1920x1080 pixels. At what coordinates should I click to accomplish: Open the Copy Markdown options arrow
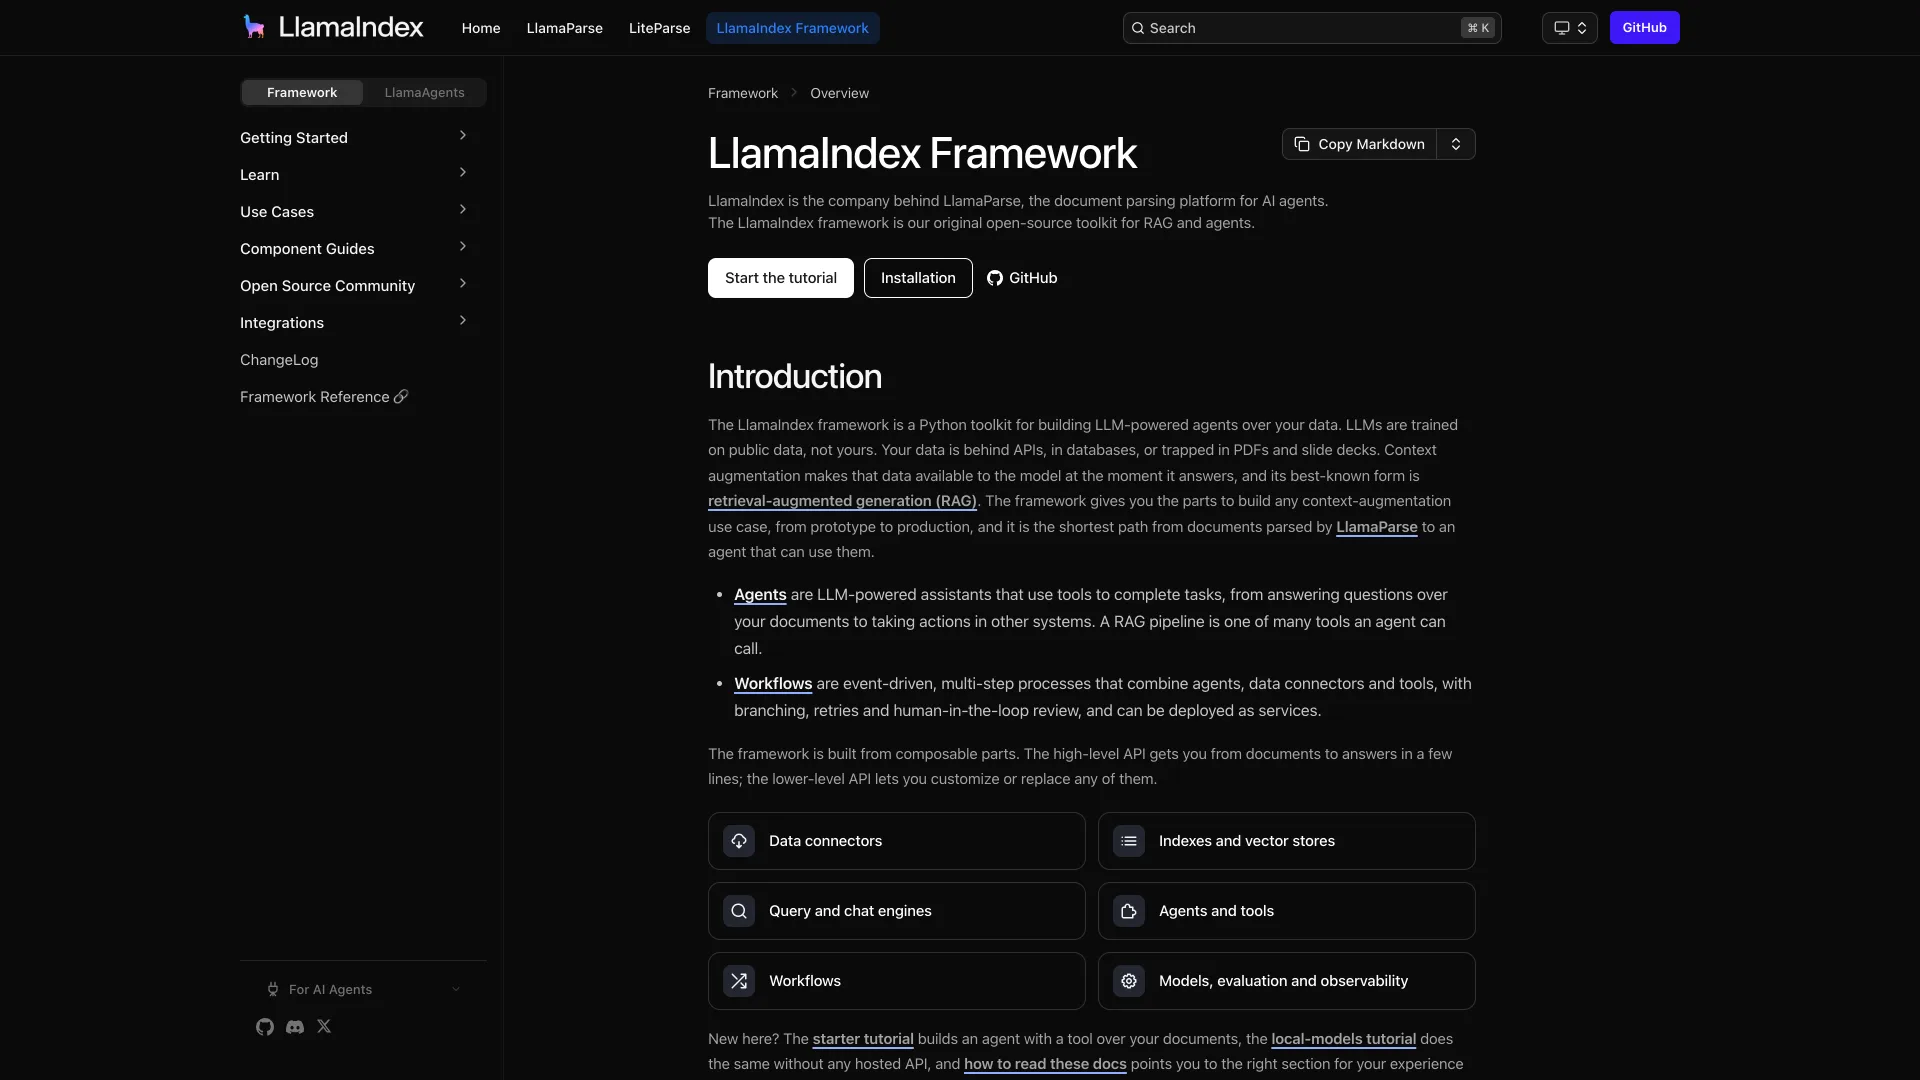pos(1456,144)
